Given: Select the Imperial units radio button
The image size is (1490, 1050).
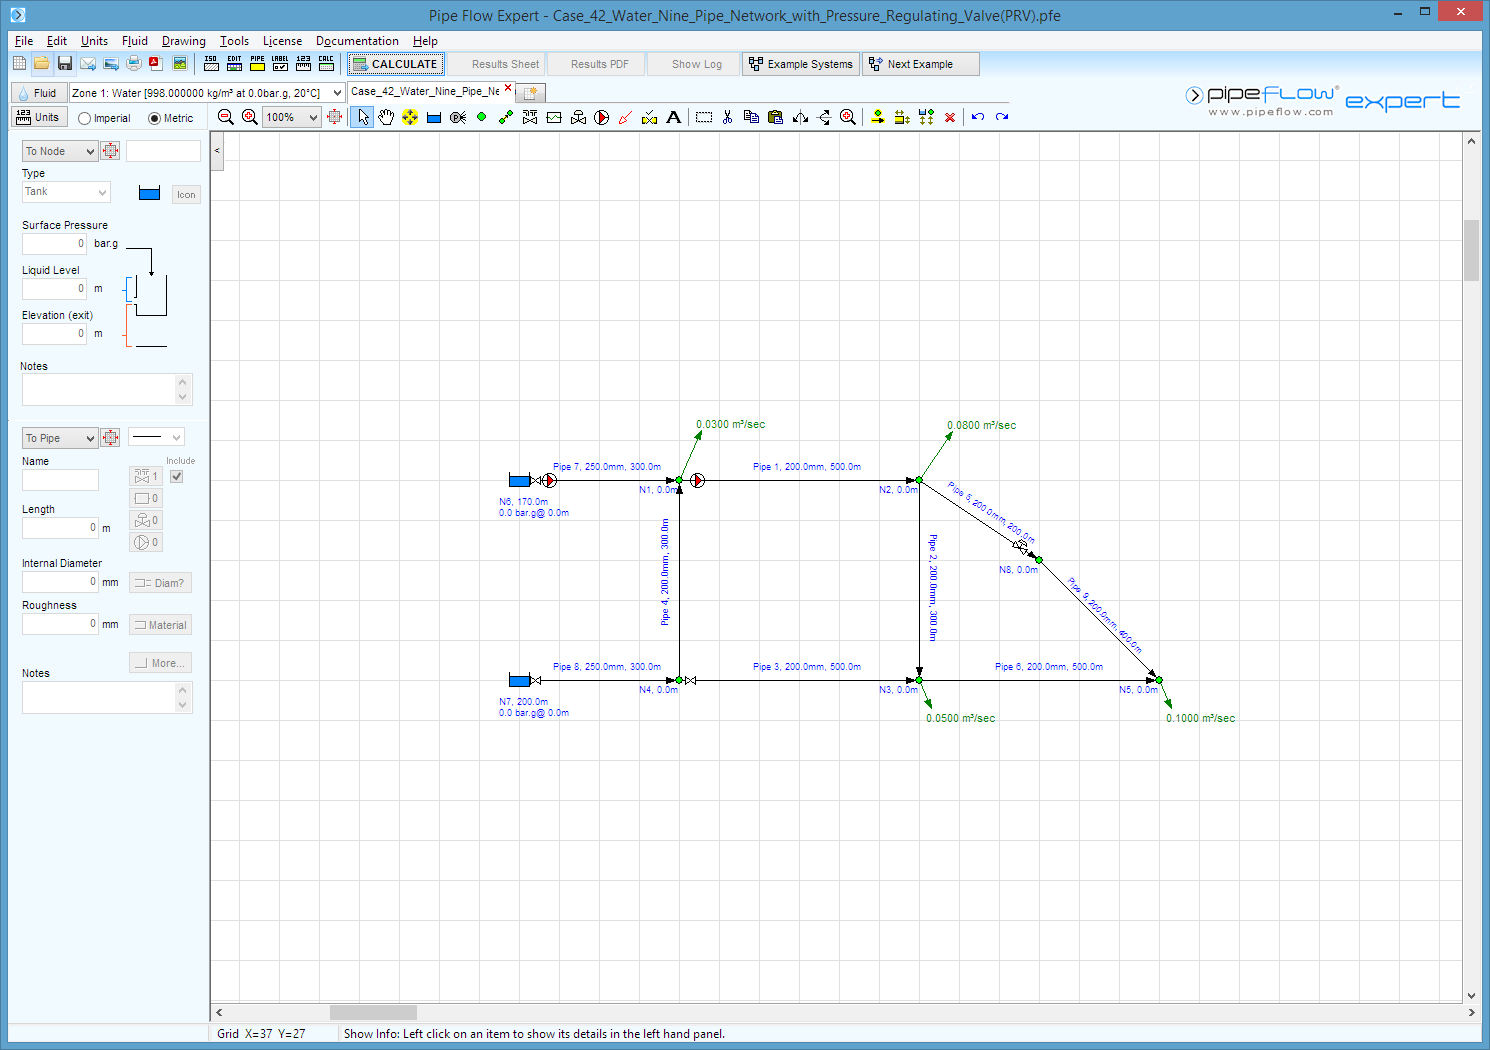Looking at the screenshot, I should pos(84,118).
